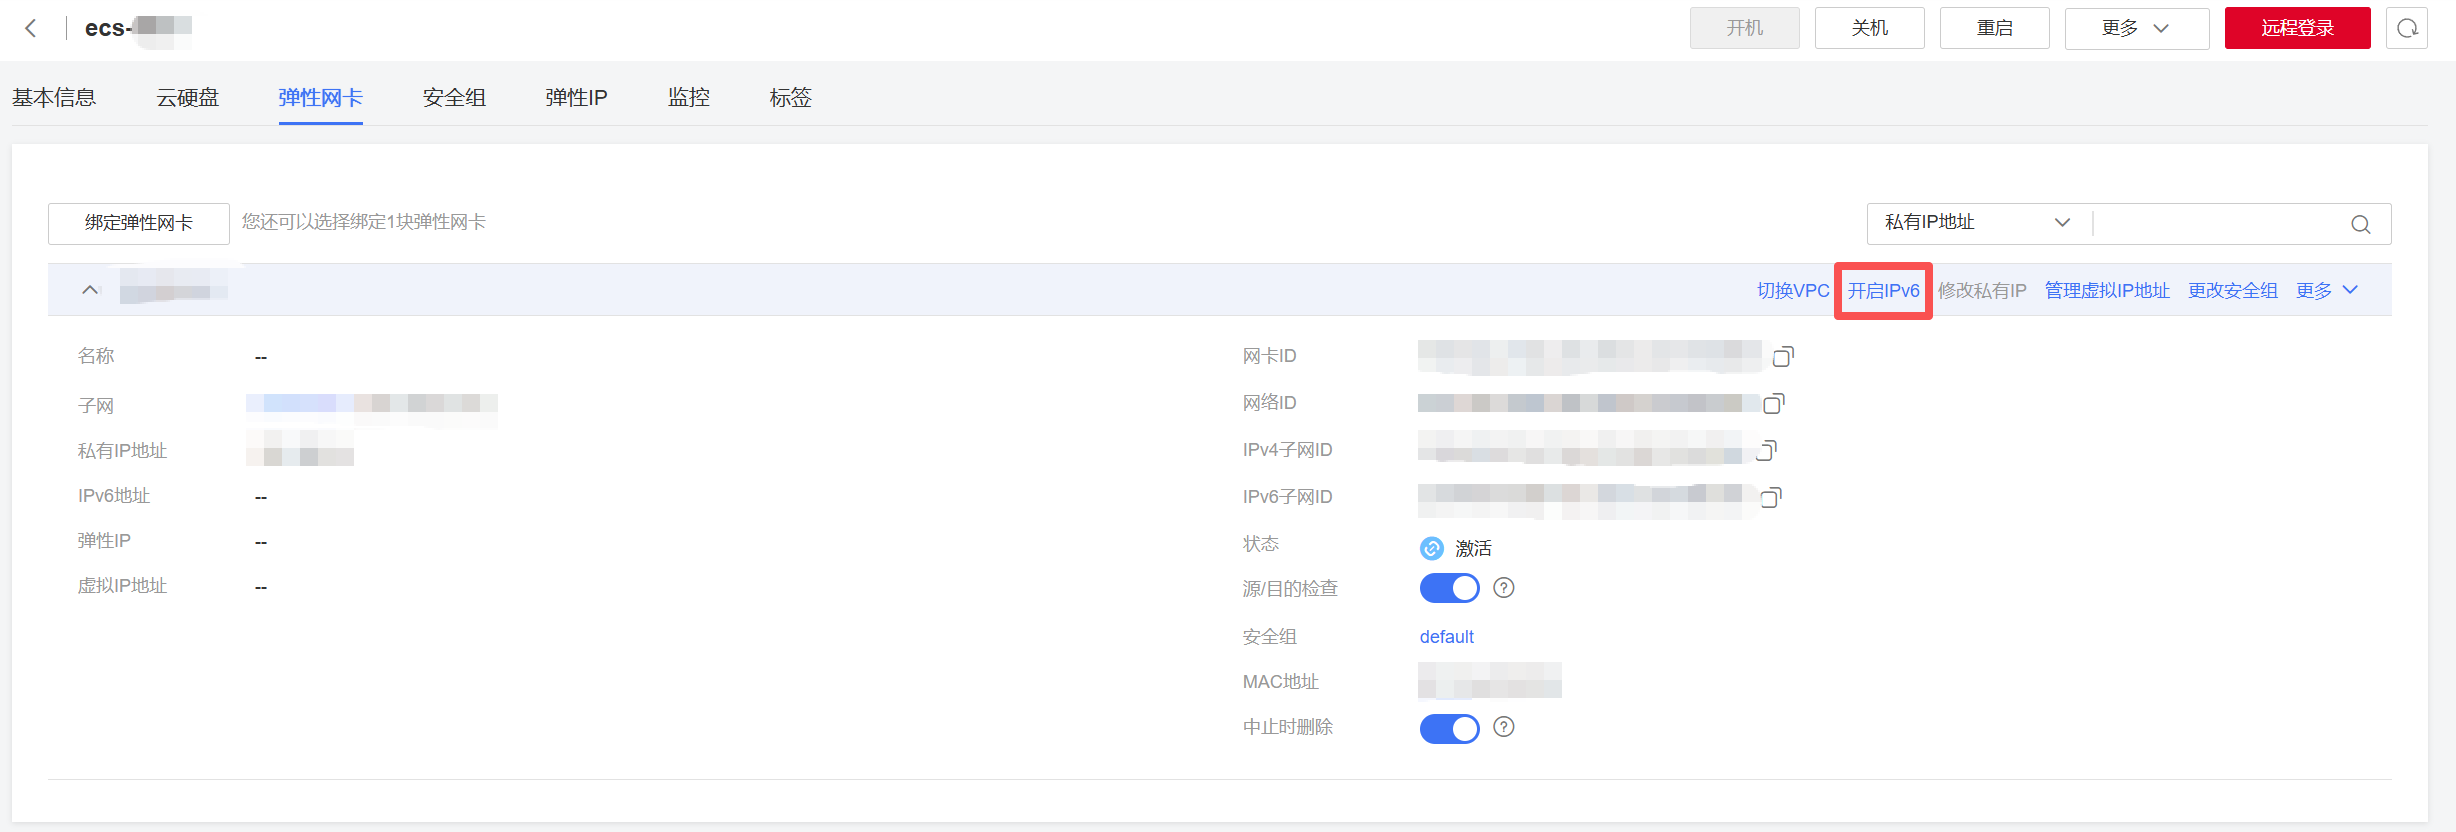Screen dimensions: 2456x832
Task: Collapse the network card details row
Action: pyautogui.click(x=90, y=290)
